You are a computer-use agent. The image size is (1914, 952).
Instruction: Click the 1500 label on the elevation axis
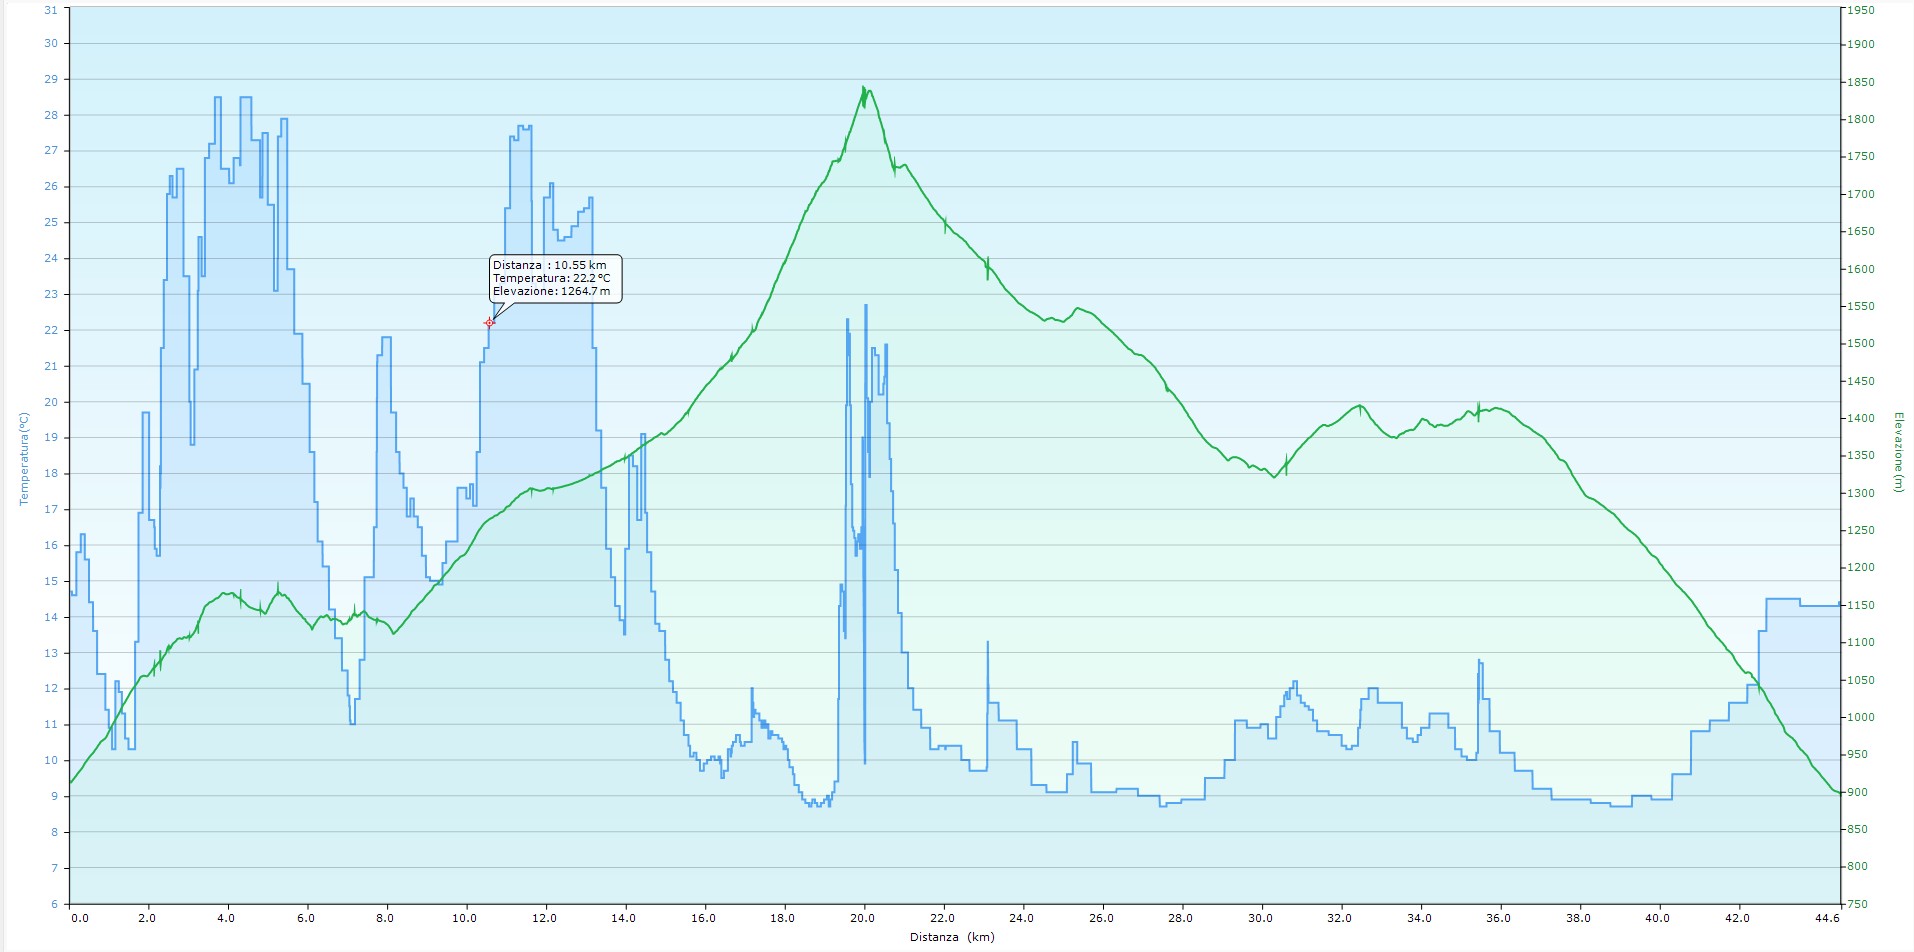(1861, 343)
